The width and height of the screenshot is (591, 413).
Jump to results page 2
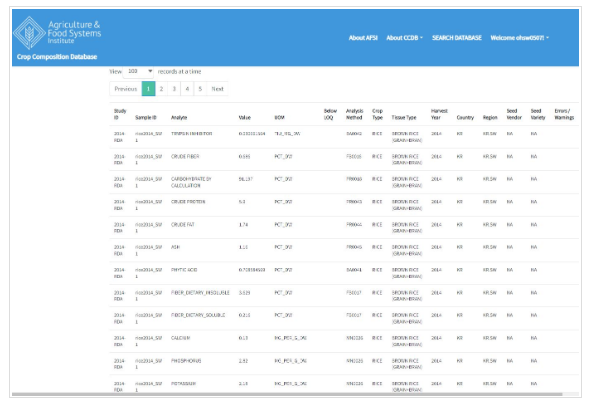[x=161, y=89]
